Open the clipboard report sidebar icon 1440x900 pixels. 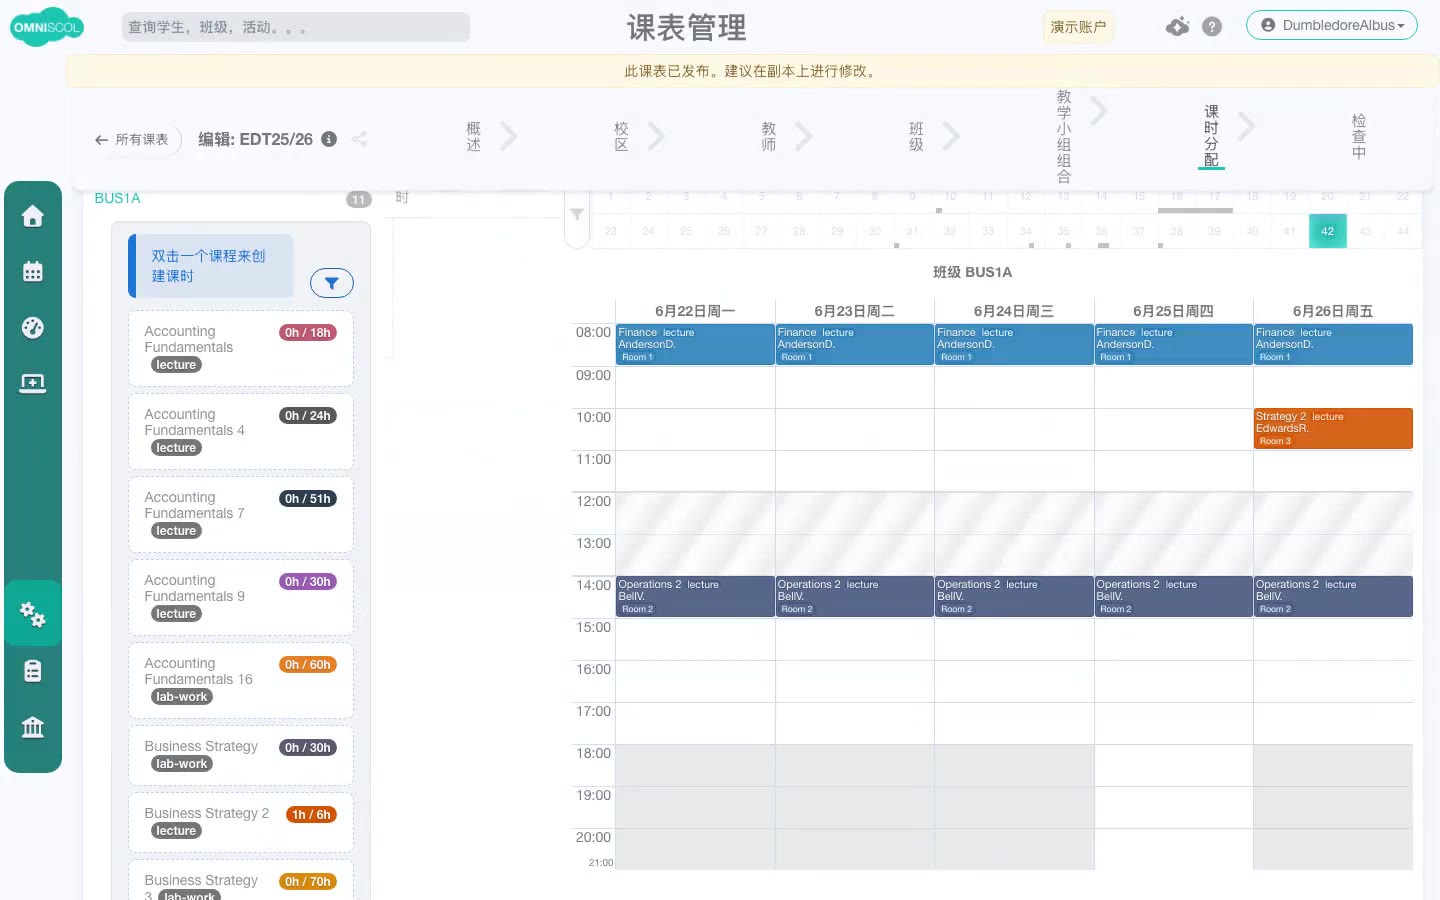tap(33, 671)
